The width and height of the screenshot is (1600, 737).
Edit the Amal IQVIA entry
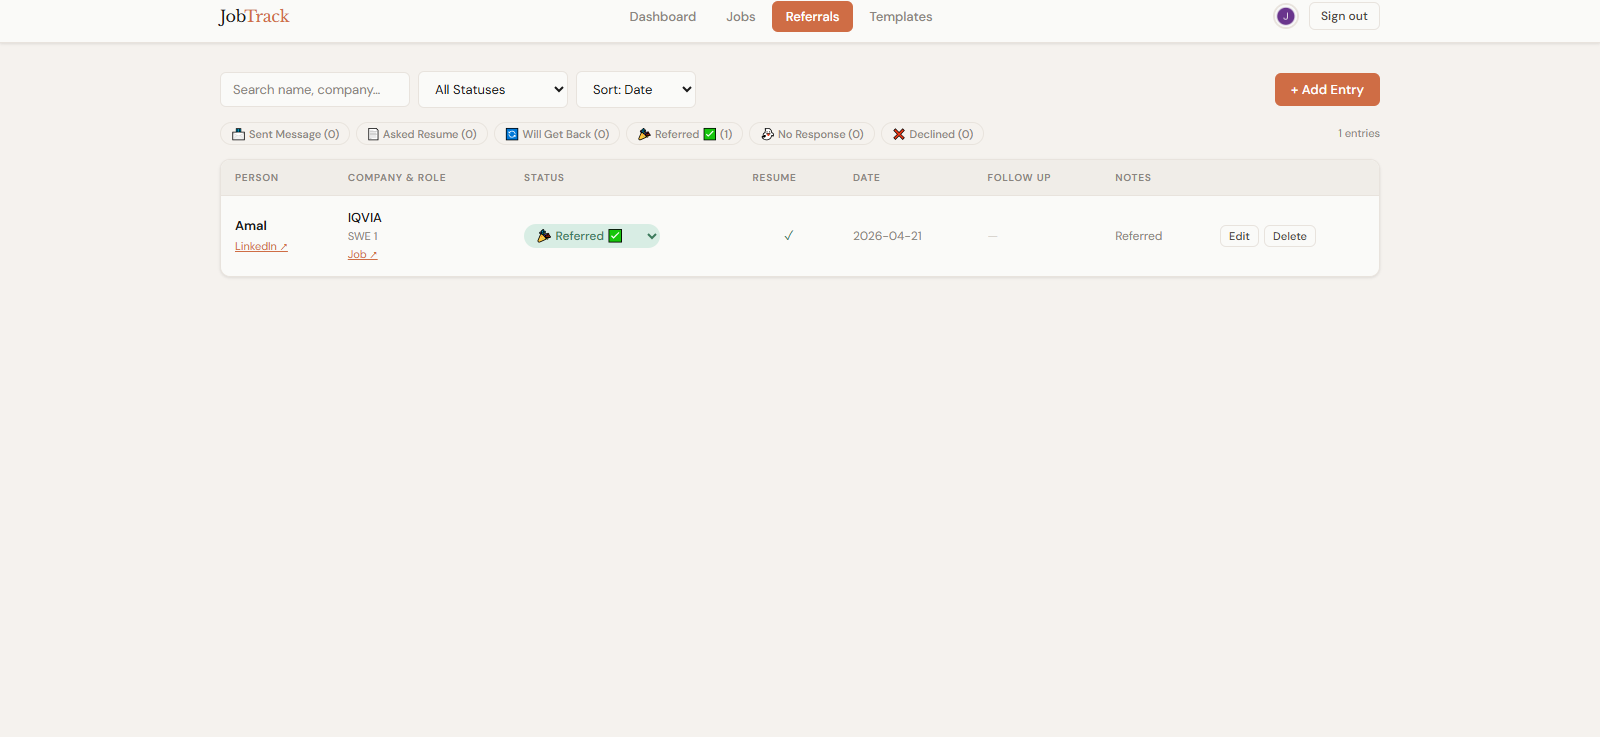[x=1239, y=236]
